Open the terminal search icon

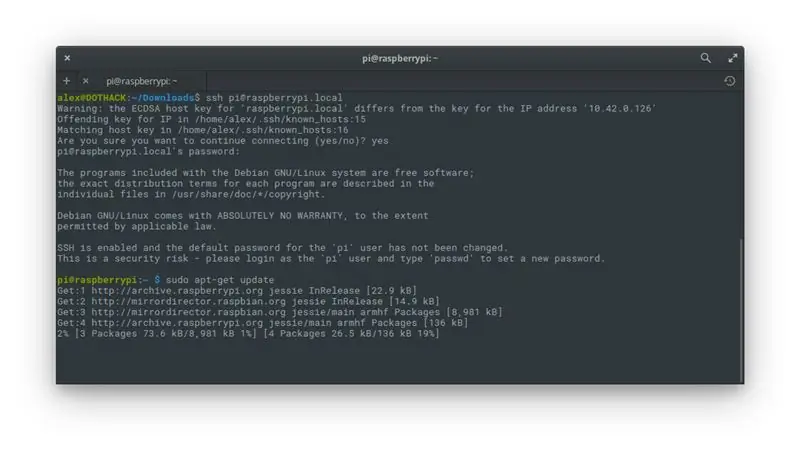705,58
